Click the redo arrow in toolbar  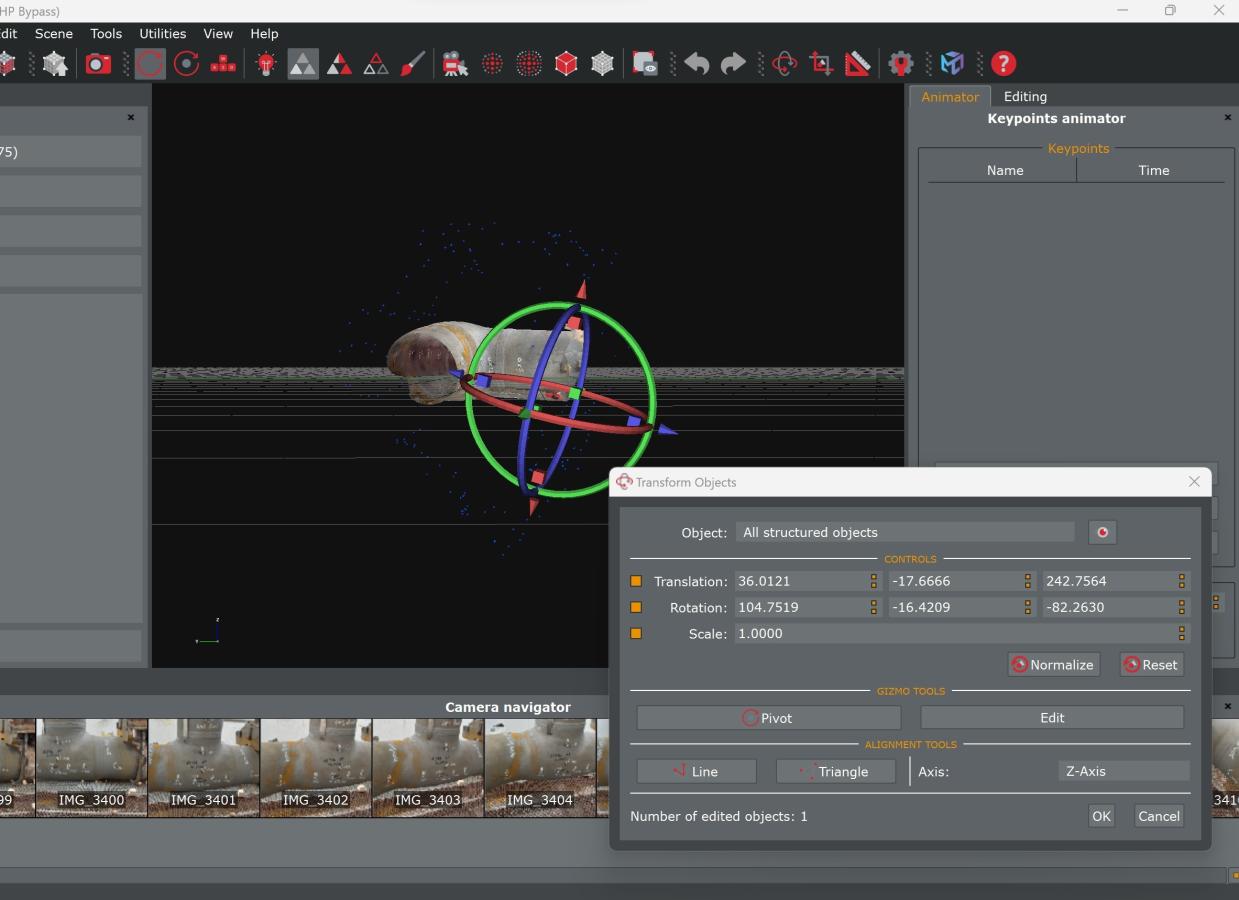coord(733,64)
